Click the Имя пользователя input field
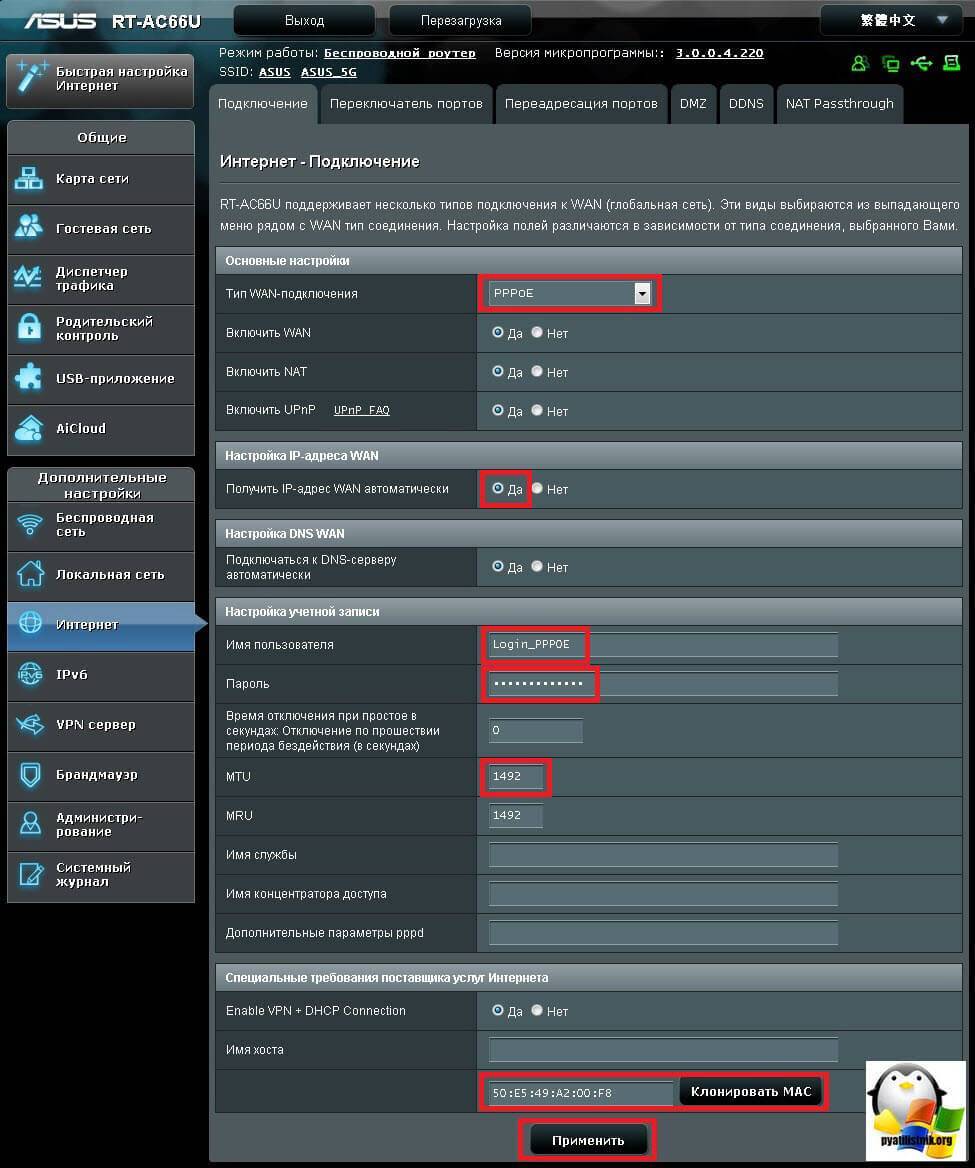This screenshot has width=975, height=1168. pyautogui.click(x=663, y=644)
